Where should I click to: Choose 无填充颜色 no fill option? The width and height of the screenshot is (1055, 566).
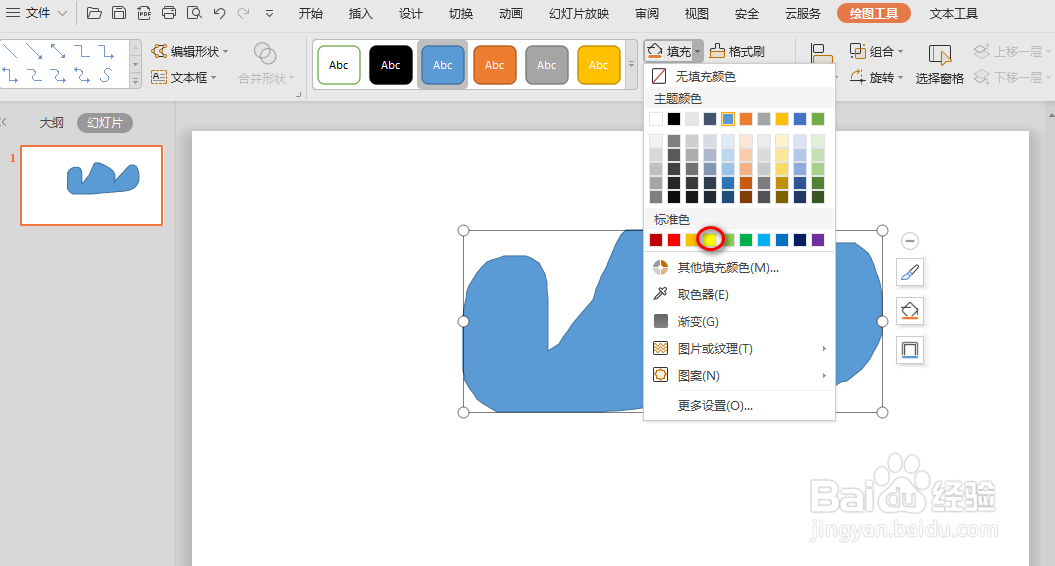[739, 76]
